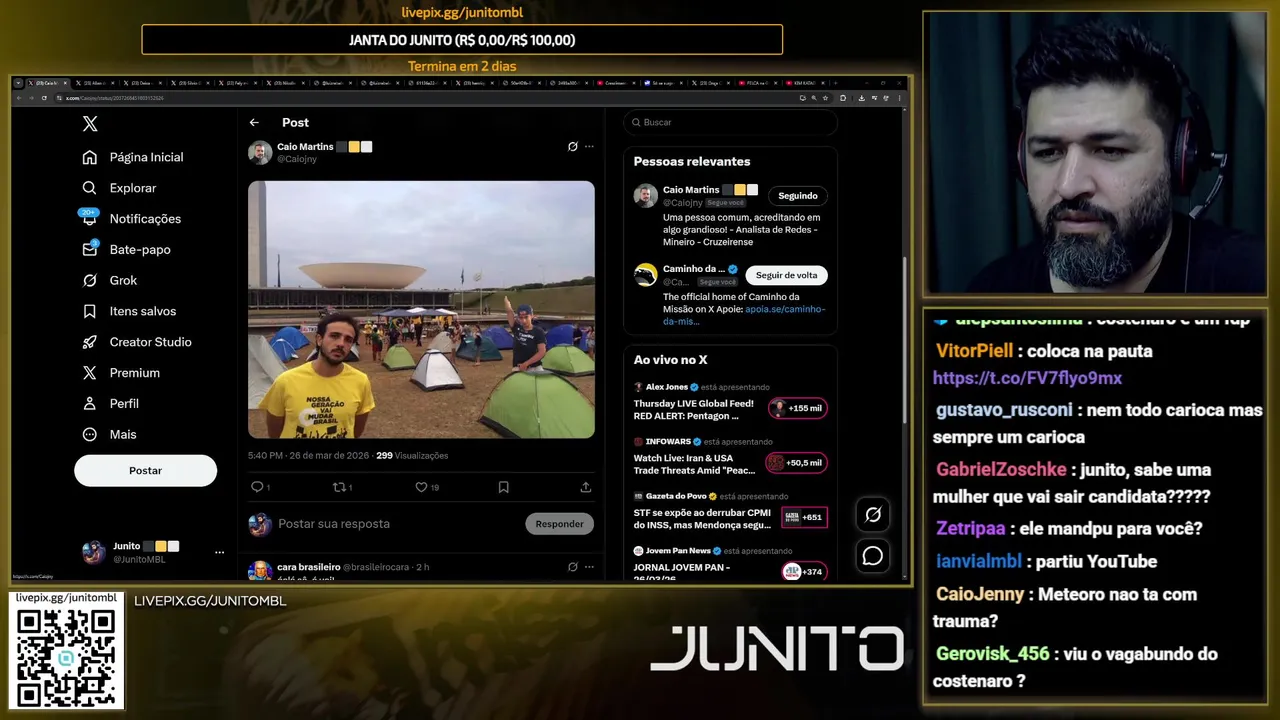
Task: Open the Mais menu in the sidebar
Action: [109, 434]
